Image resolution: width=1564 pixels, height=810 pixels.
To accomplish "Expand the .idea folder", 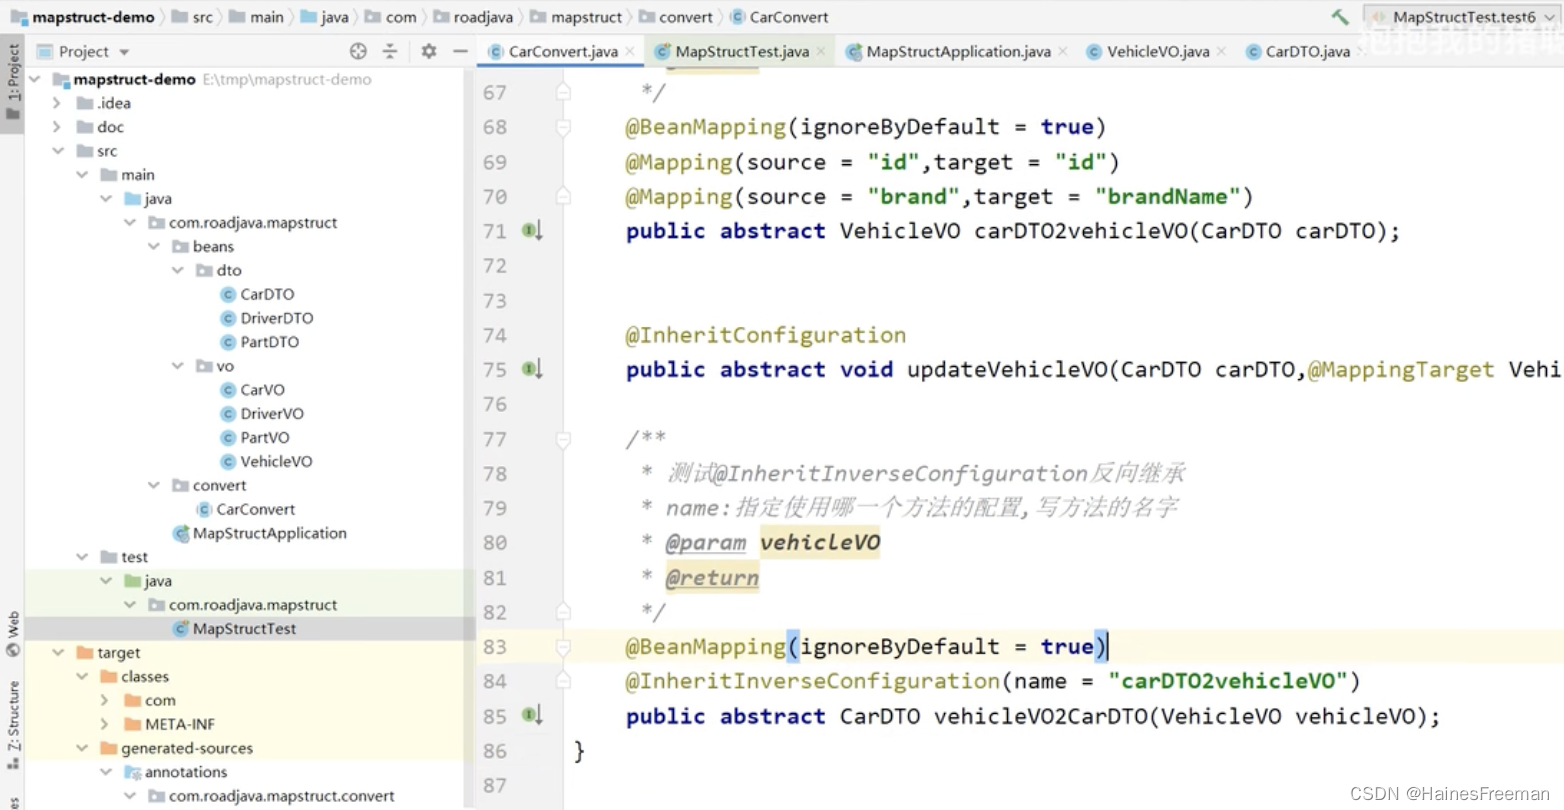I will (57, 103).
